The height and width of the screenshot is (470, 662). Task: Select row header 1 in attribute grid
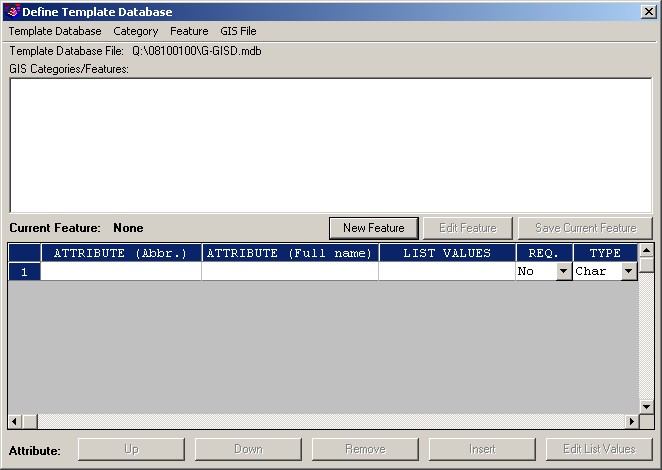(24, 271)
